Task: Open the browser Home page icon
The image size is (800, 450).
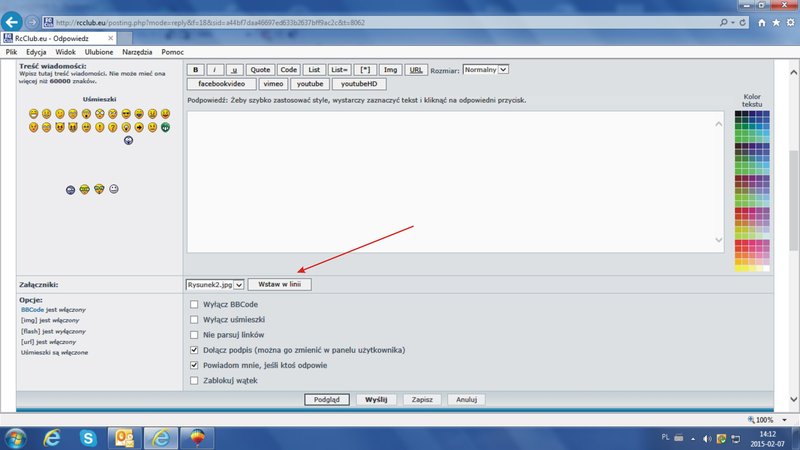Action: (762, 22)
